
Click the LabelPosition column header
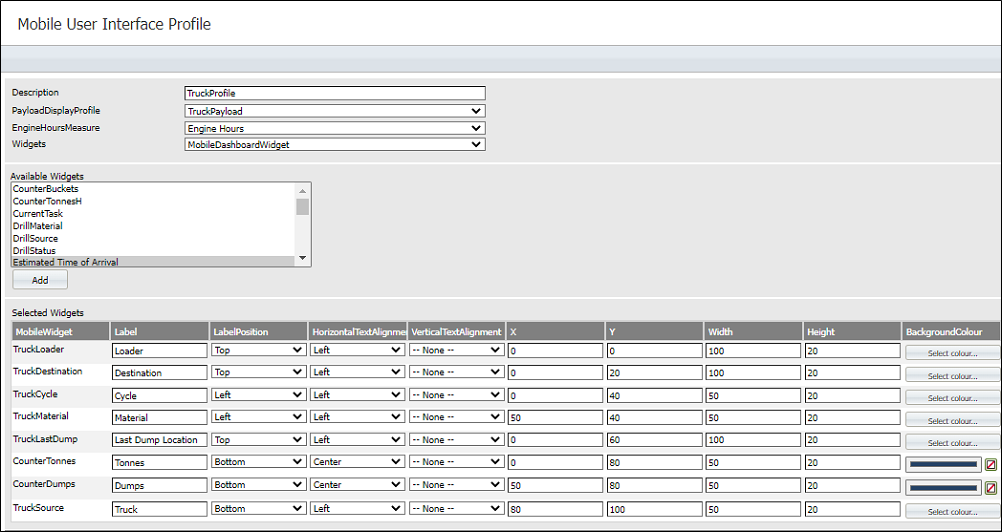[x=258, y=331]
